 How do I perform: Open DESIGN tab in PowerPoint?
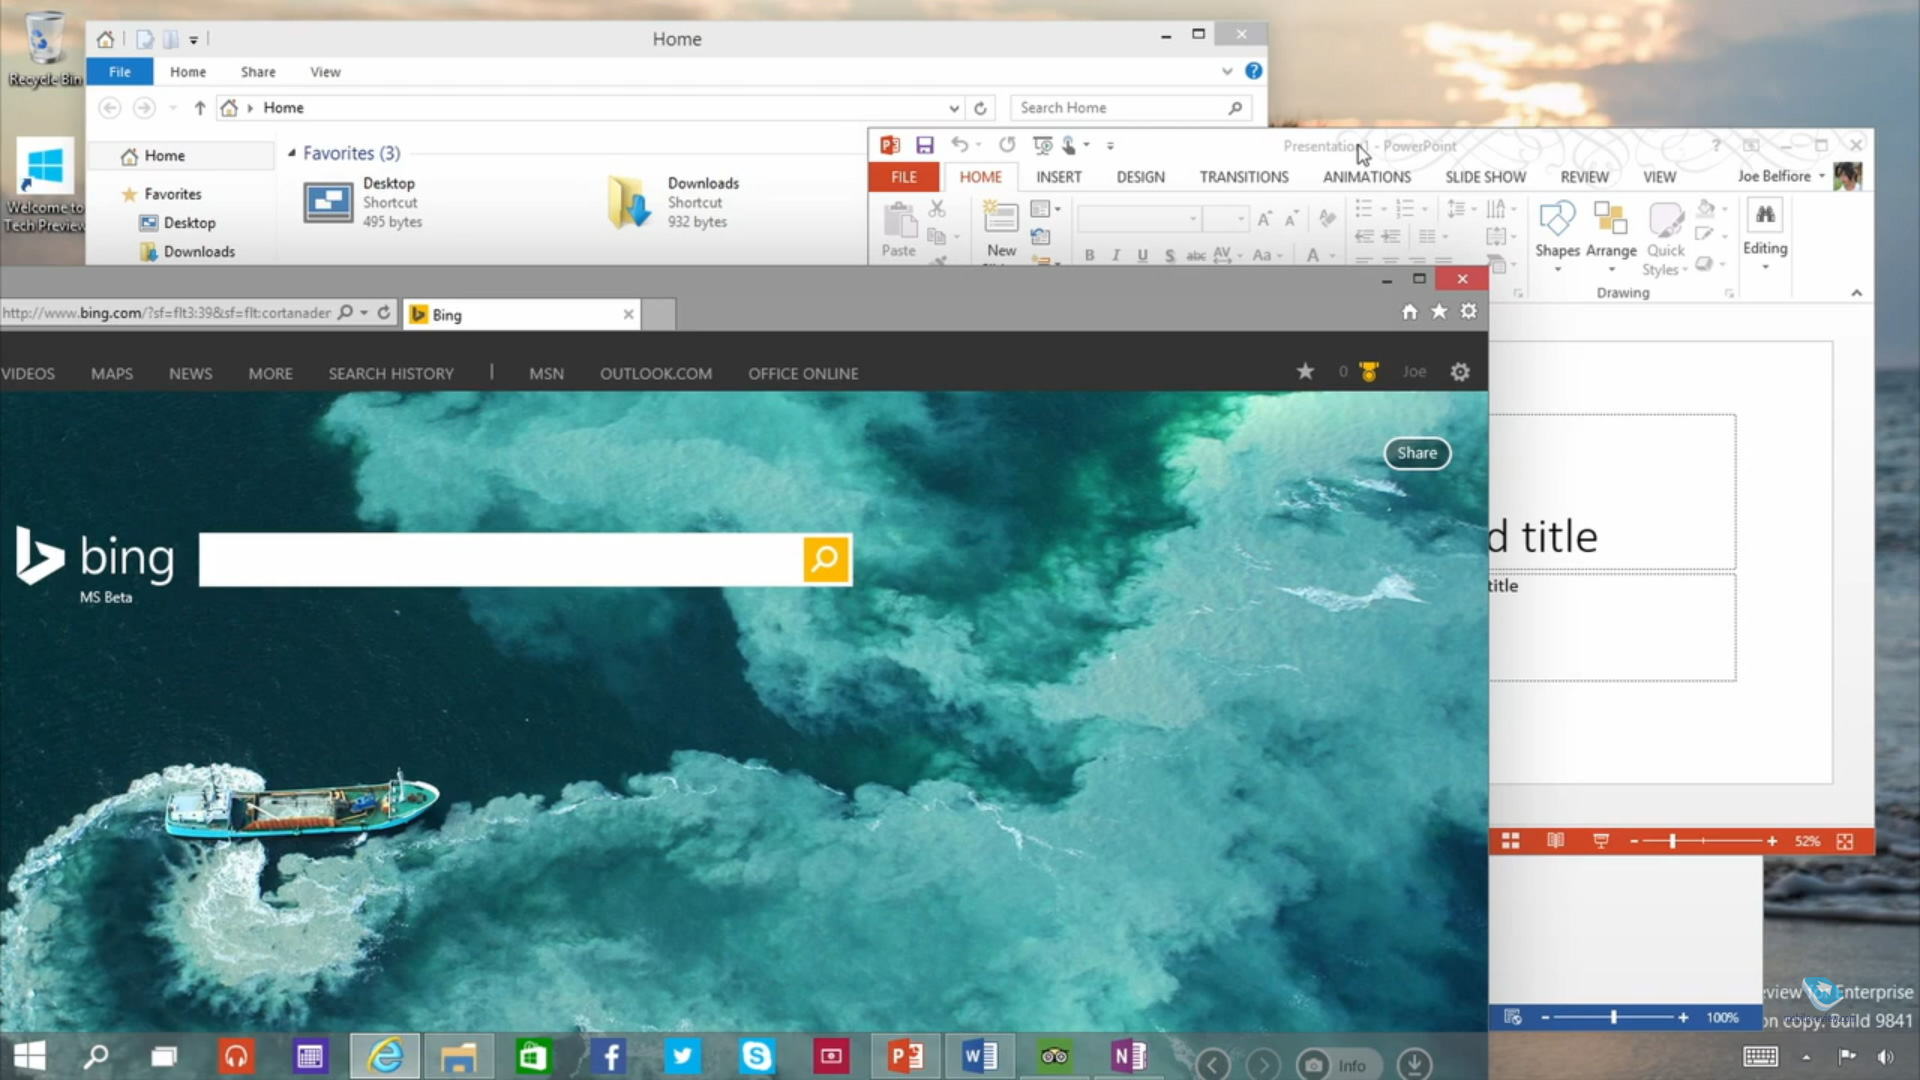(x=1140, y=177)
